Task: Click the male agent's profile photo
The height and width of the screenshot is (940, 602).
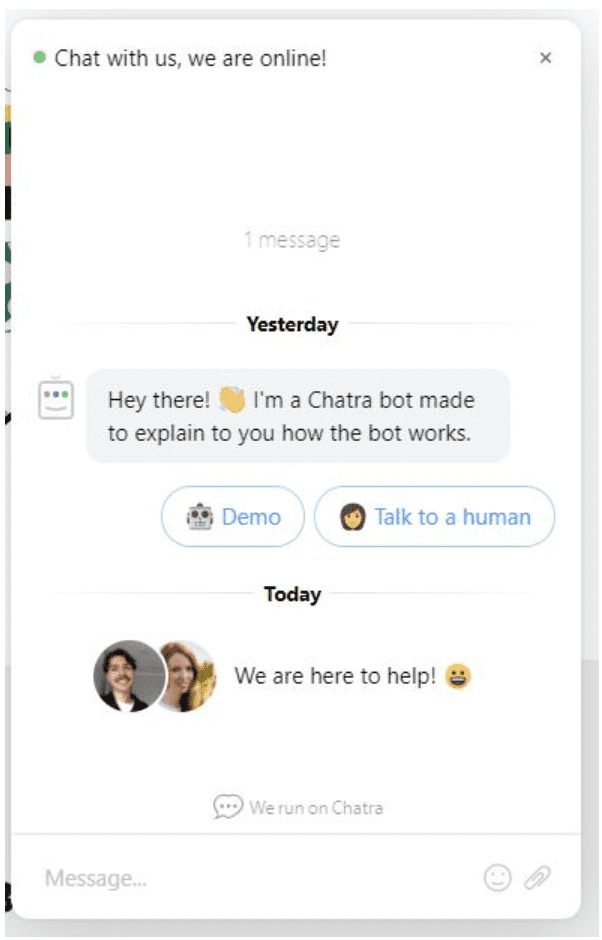Action: [129, 676]
